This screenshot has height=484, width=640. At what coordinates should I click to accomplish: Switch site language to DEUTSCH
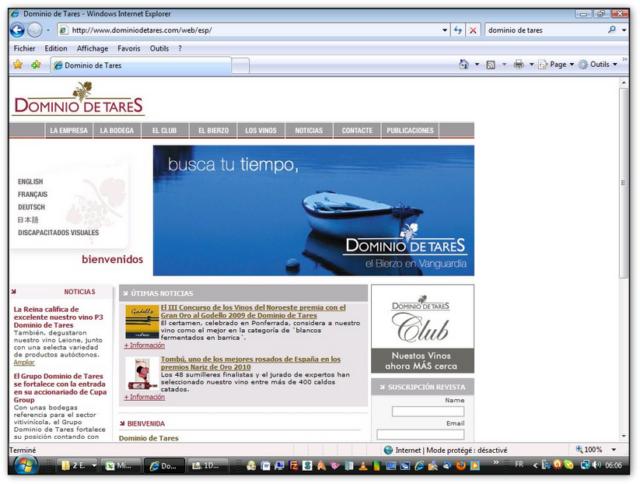[x=31, y=207]
